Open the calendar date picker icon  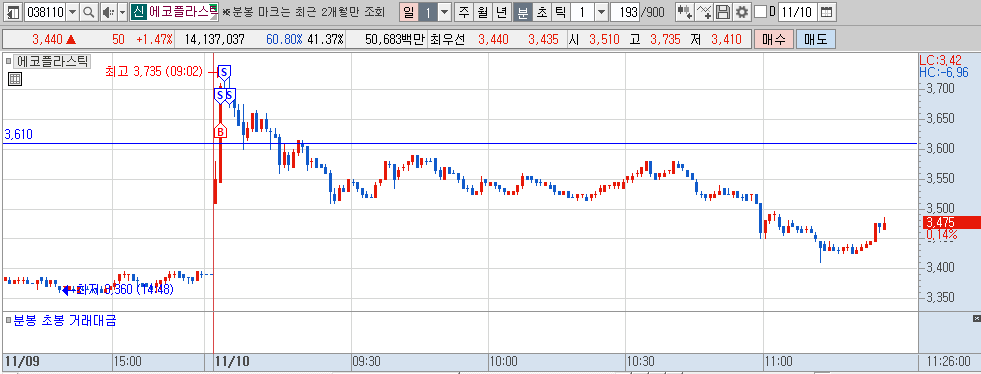tap(826, 12)
